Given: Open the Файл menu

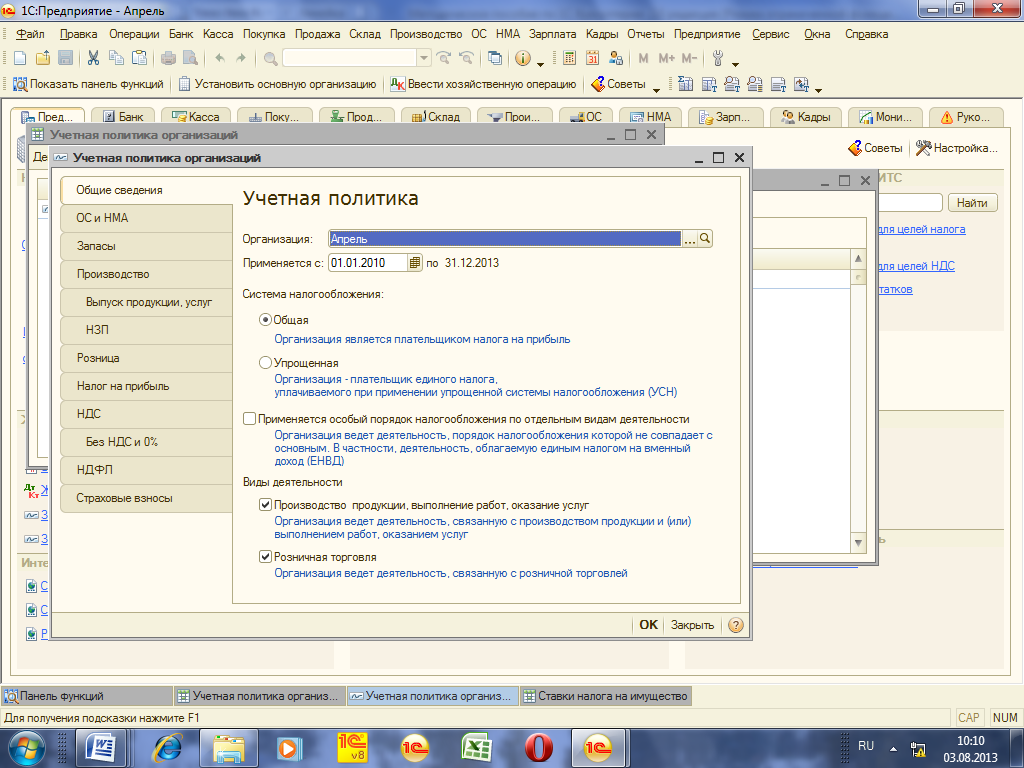Looking at the screenshot, I should pos(30,34).
